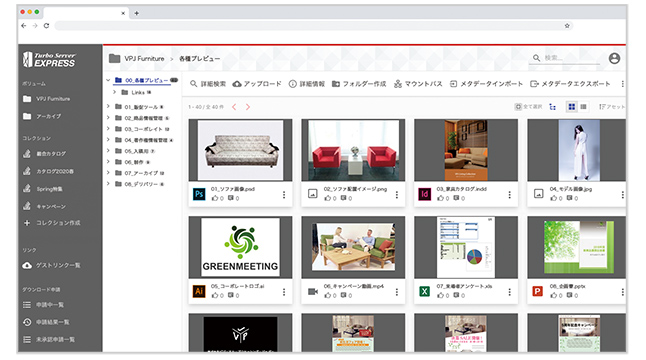Open the three-dot menu of 07_来場者アンケート.xls
The image size is (646, 360).
(510, 292)
